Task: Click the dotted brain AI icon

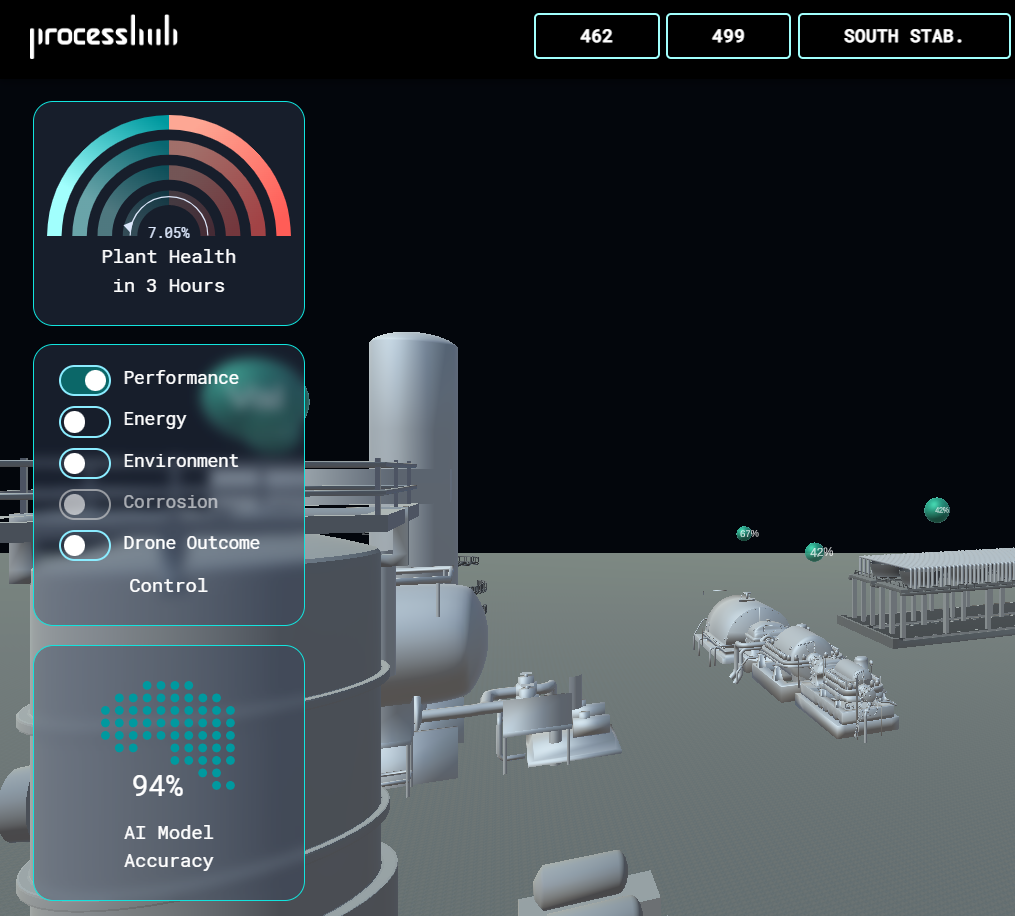Action: click(x=168, y=728)
